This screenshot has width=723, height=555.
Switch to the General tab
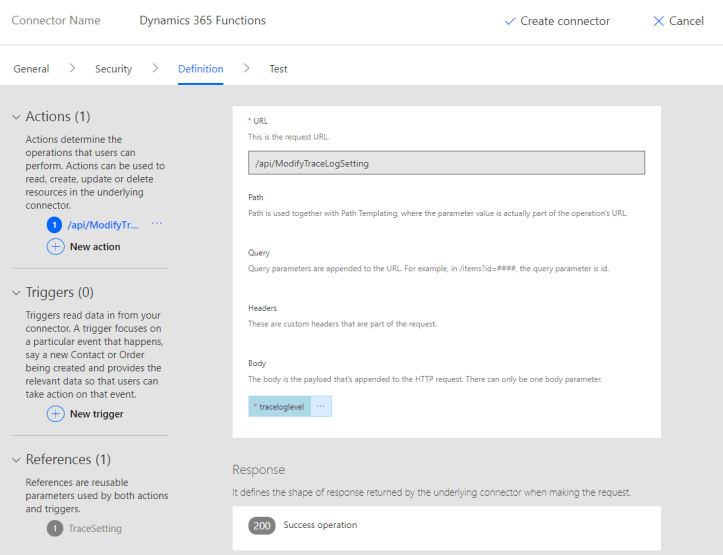tap(31, 69)
